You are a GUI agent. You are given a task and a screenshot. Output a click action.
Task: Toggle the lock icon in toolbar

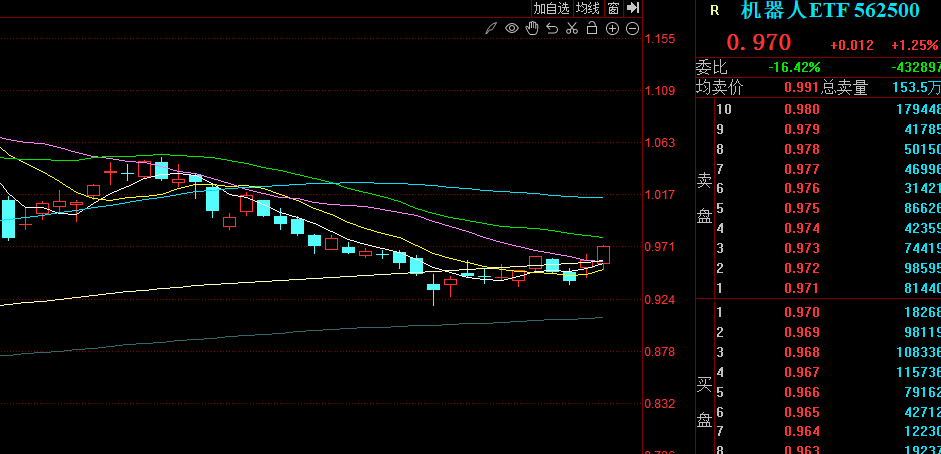[592, 28]
